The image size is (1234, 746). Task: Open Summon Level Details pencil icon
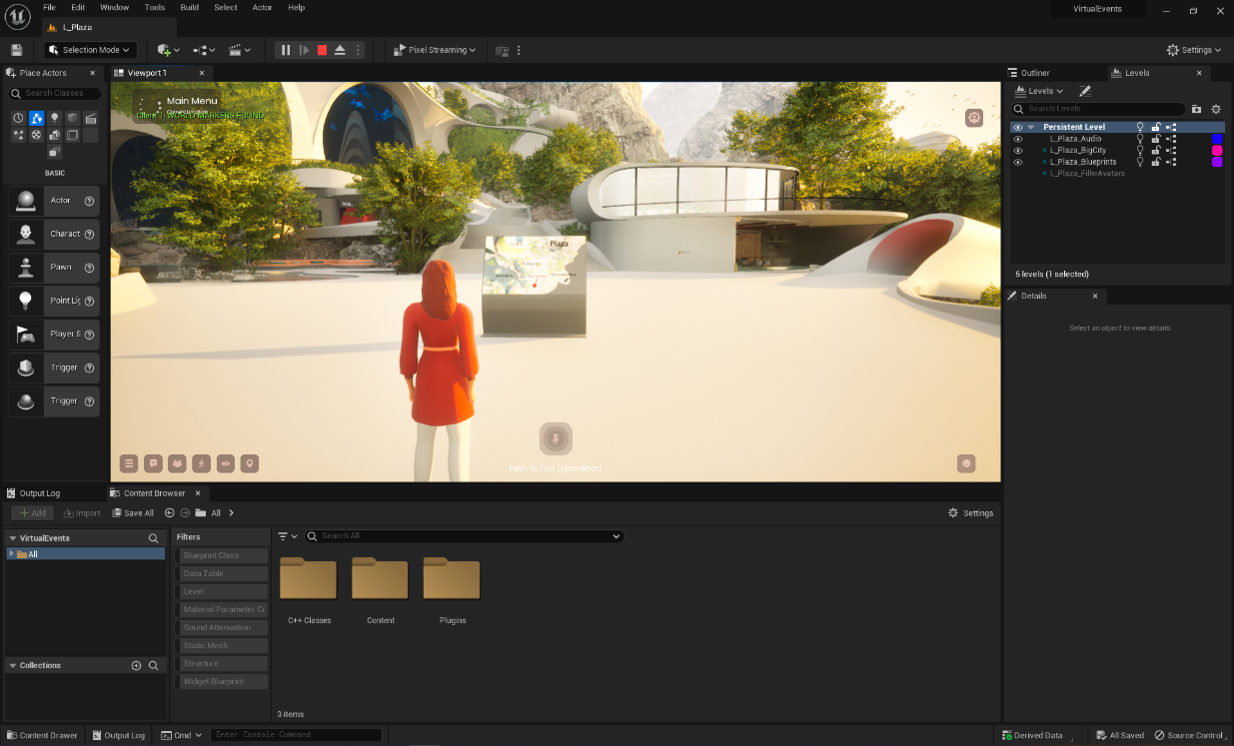(1085, 91)
